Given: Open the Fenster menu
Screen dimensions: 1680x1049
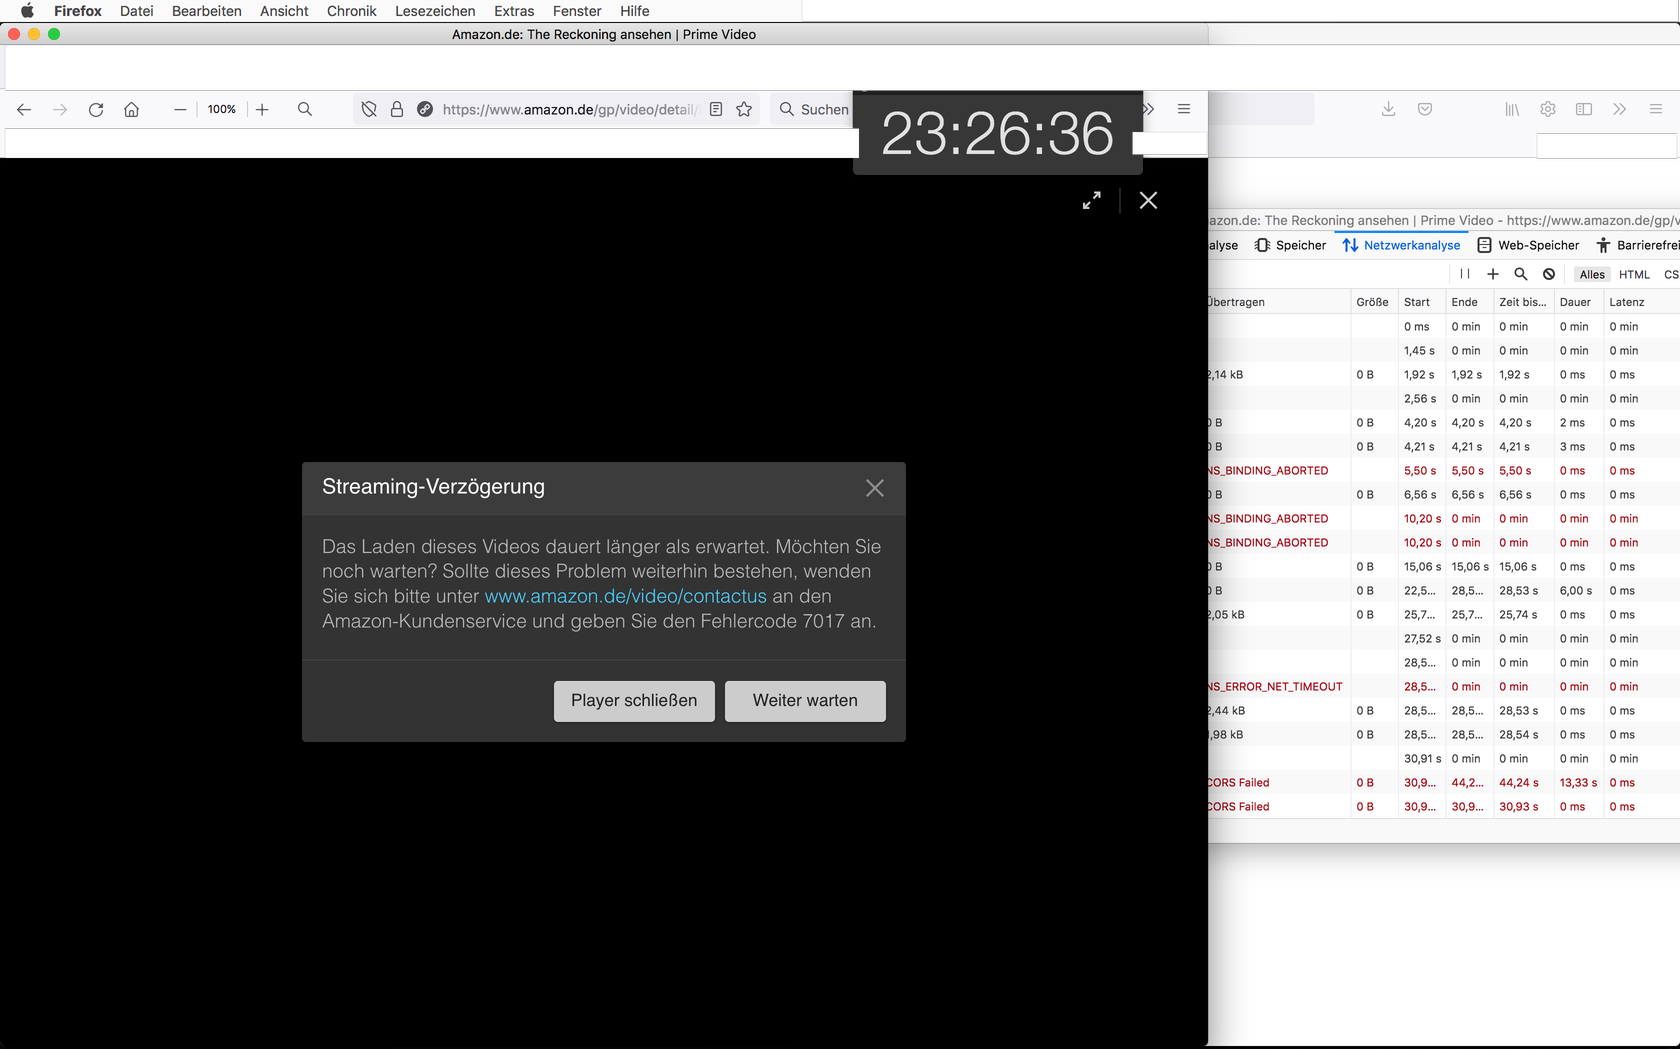Looking at the screenshot, I should click(577, 11).
